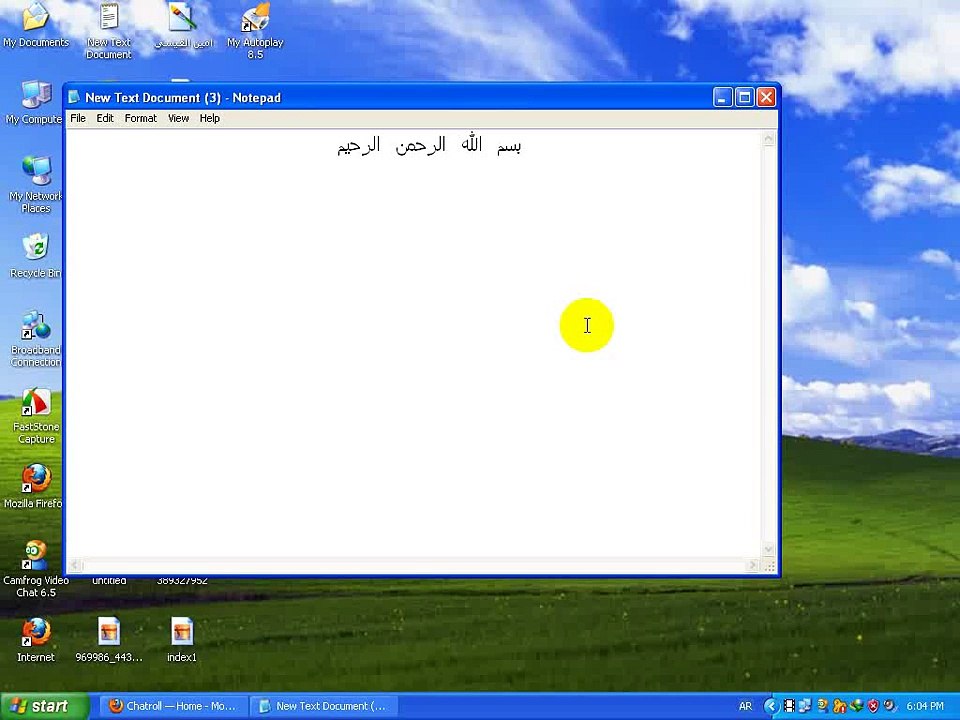The image size is (960, 720).
Task: Open the Edit menu in Notepad
Action: pyautogui.click(x=105, y=118)
